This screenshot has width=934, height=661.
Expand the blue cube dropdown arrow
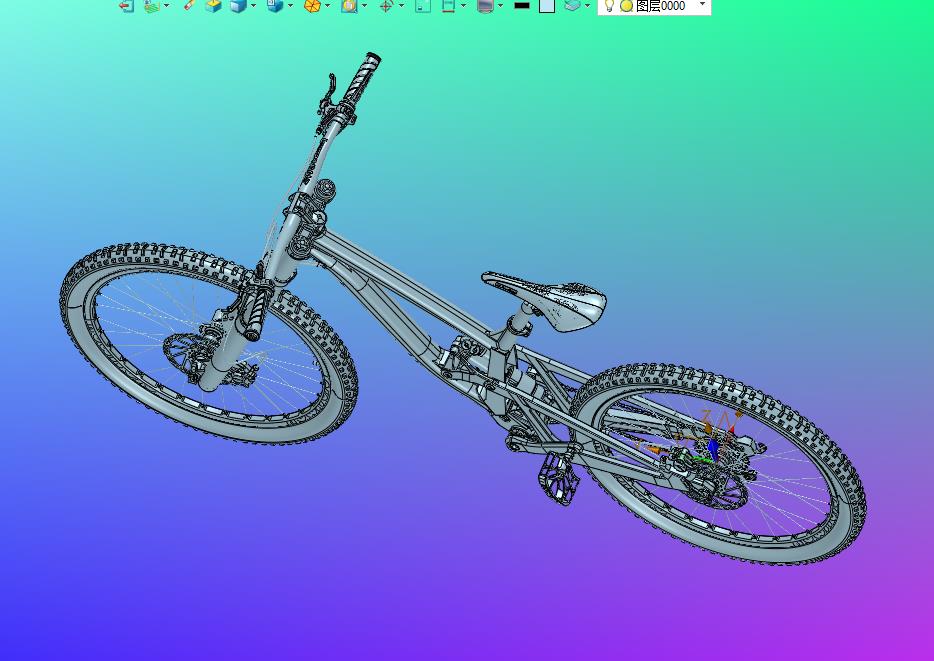(254, 5)
